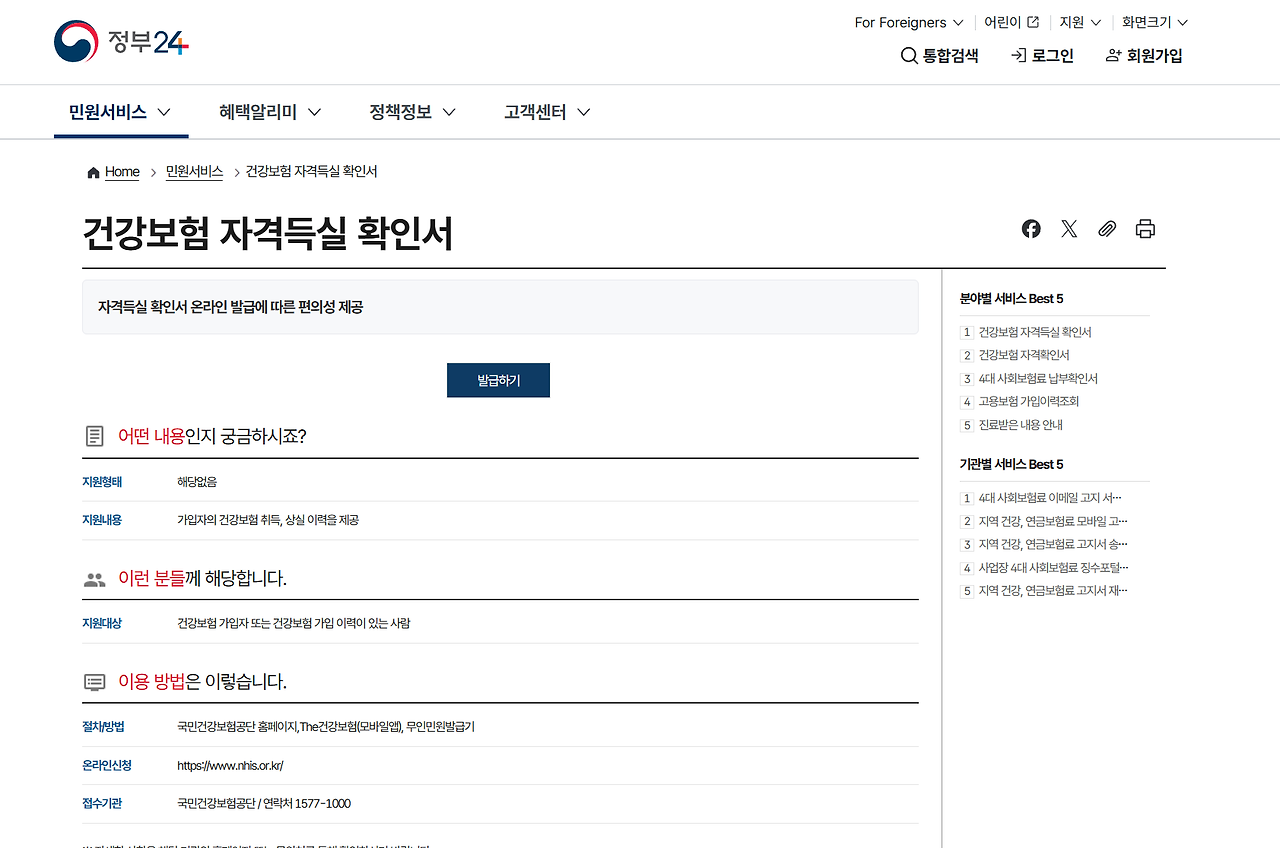Click 민원서비스 in the breadcrumb
This screenshot has width=1280, height=848.
point(194,172)
